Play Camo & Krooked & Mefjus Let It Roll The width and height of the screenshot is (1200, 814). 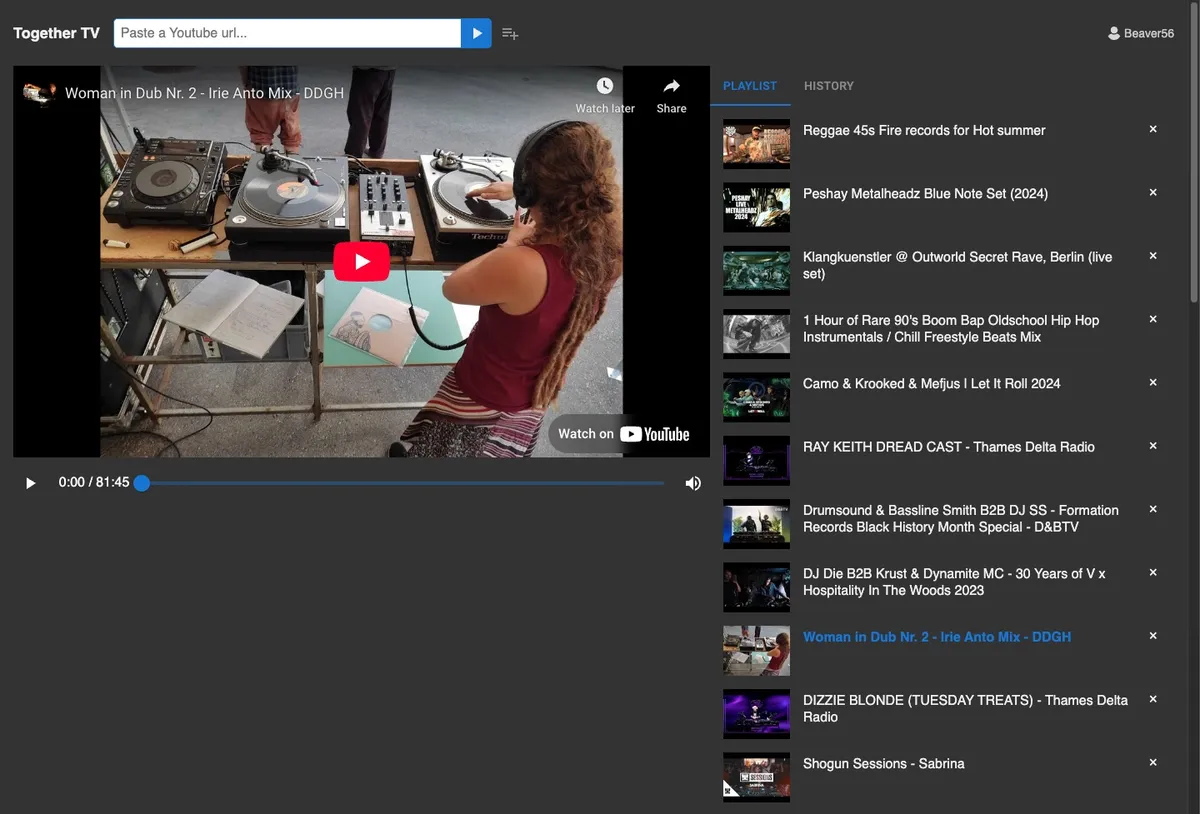pyautogui.click(x=932, y=384)
